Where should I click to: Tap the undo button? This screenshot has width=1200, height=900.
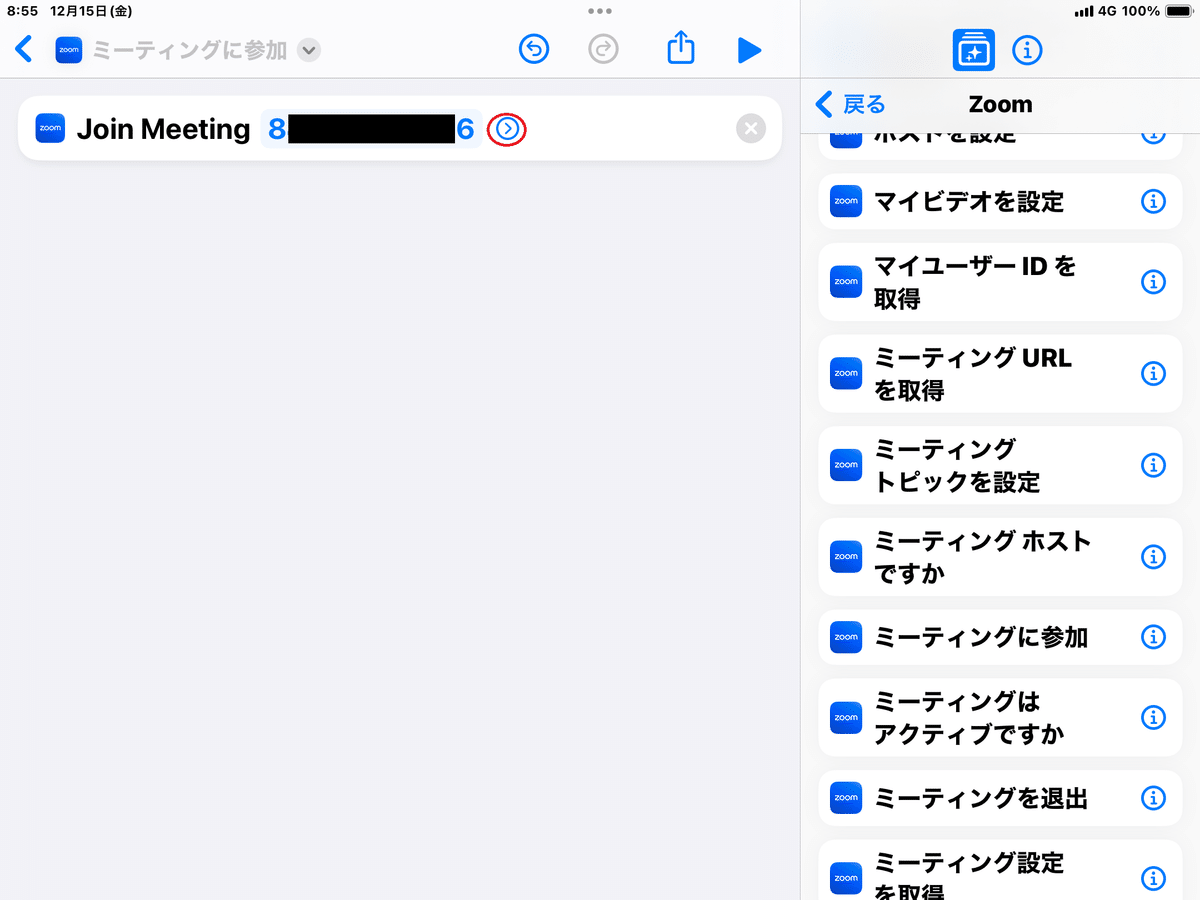pyautogui.click(x=534, y=49)
